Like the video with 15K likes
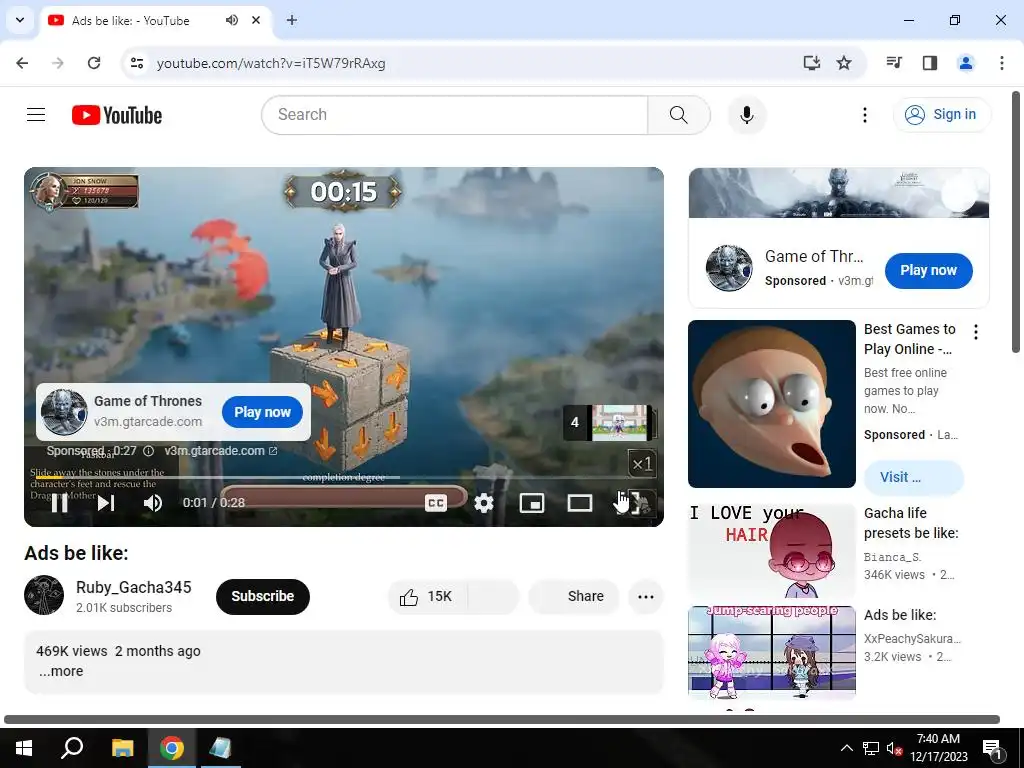Viewport: 1024px width, 768px height. point(426,596)
